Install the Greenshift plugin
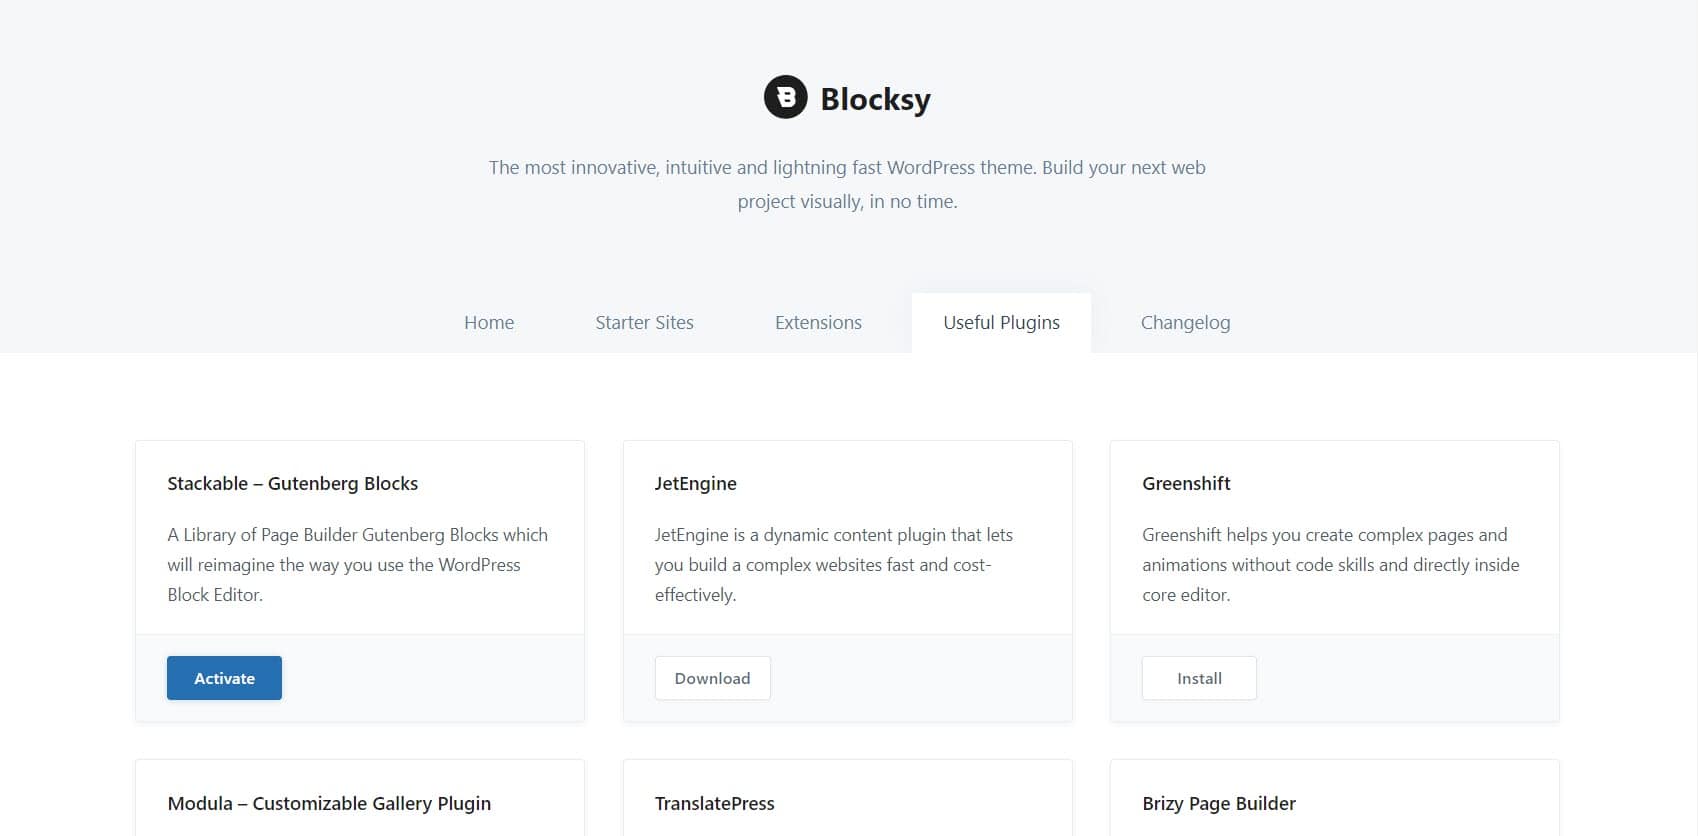The image size is (1698, 836). pyautogui.click(x=1199, y=678)
